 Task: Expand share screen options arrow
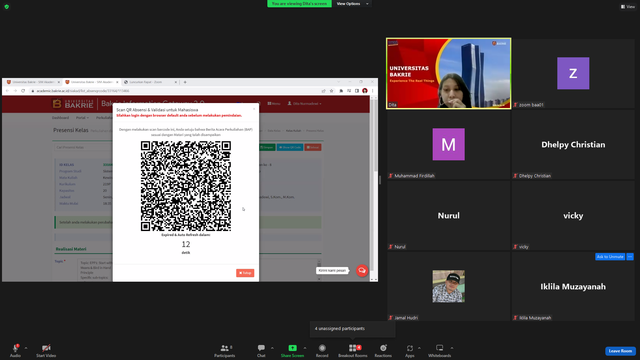(x=305, y=348)
